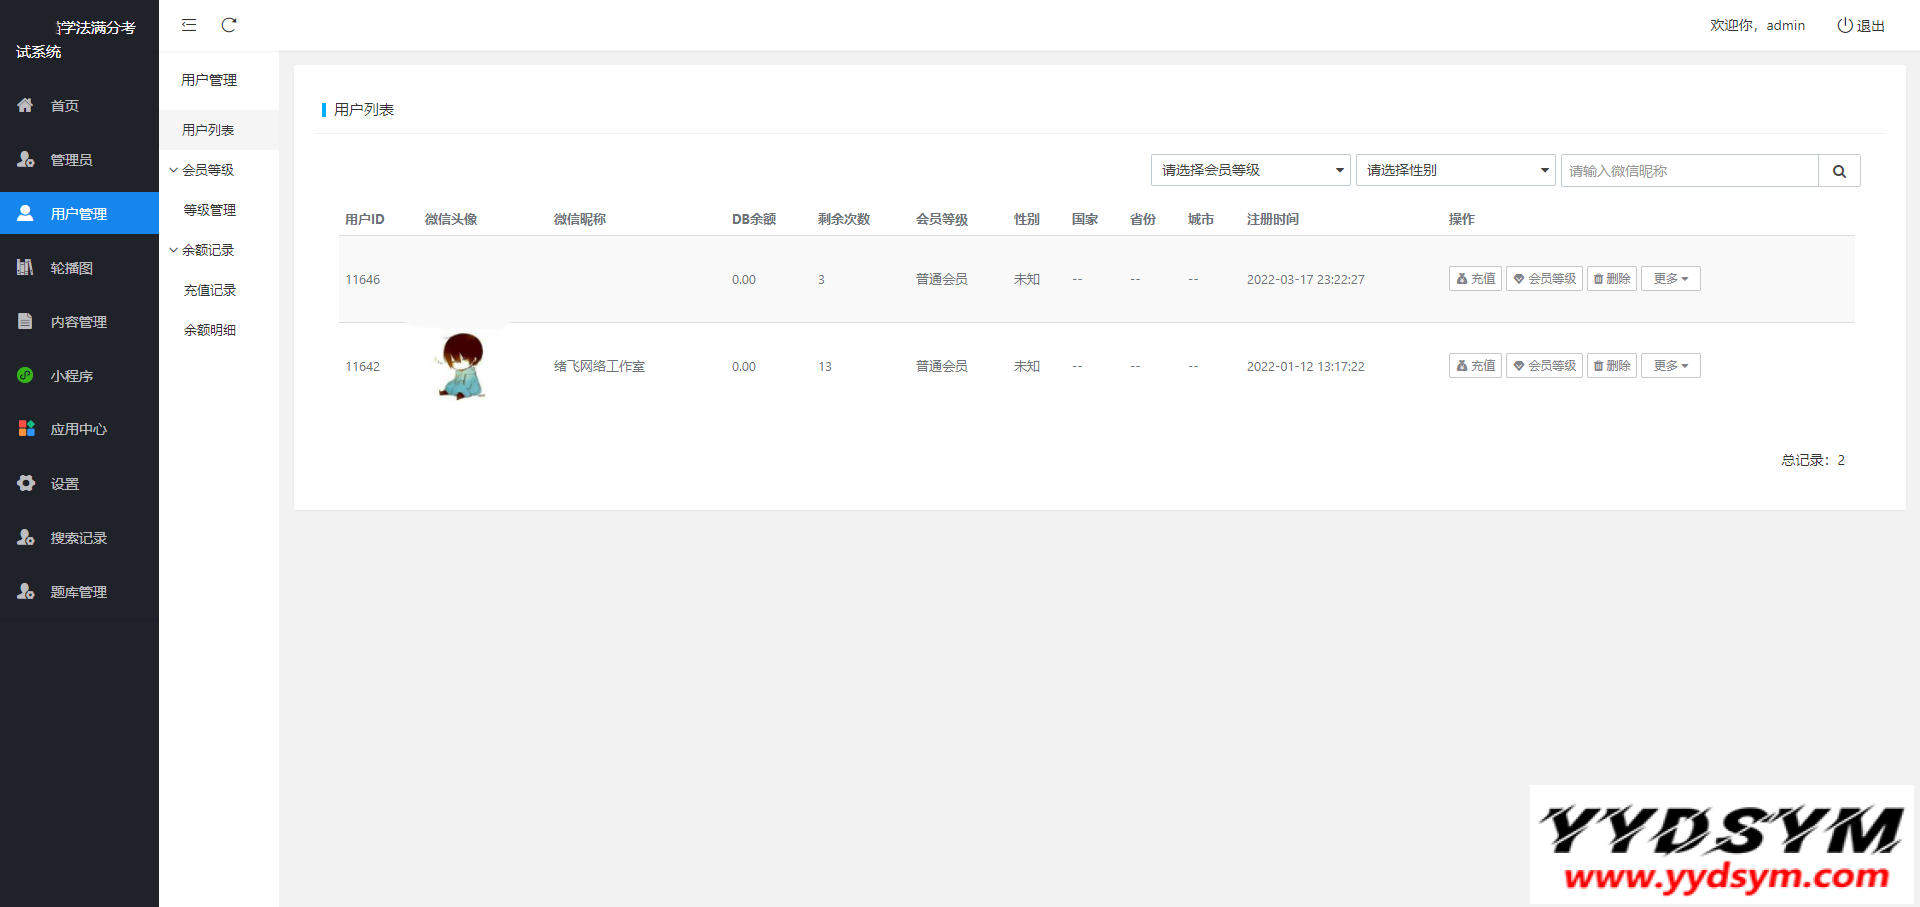
Task: Open the 充值记录 submenu item
Action: (x=210, y=290)
